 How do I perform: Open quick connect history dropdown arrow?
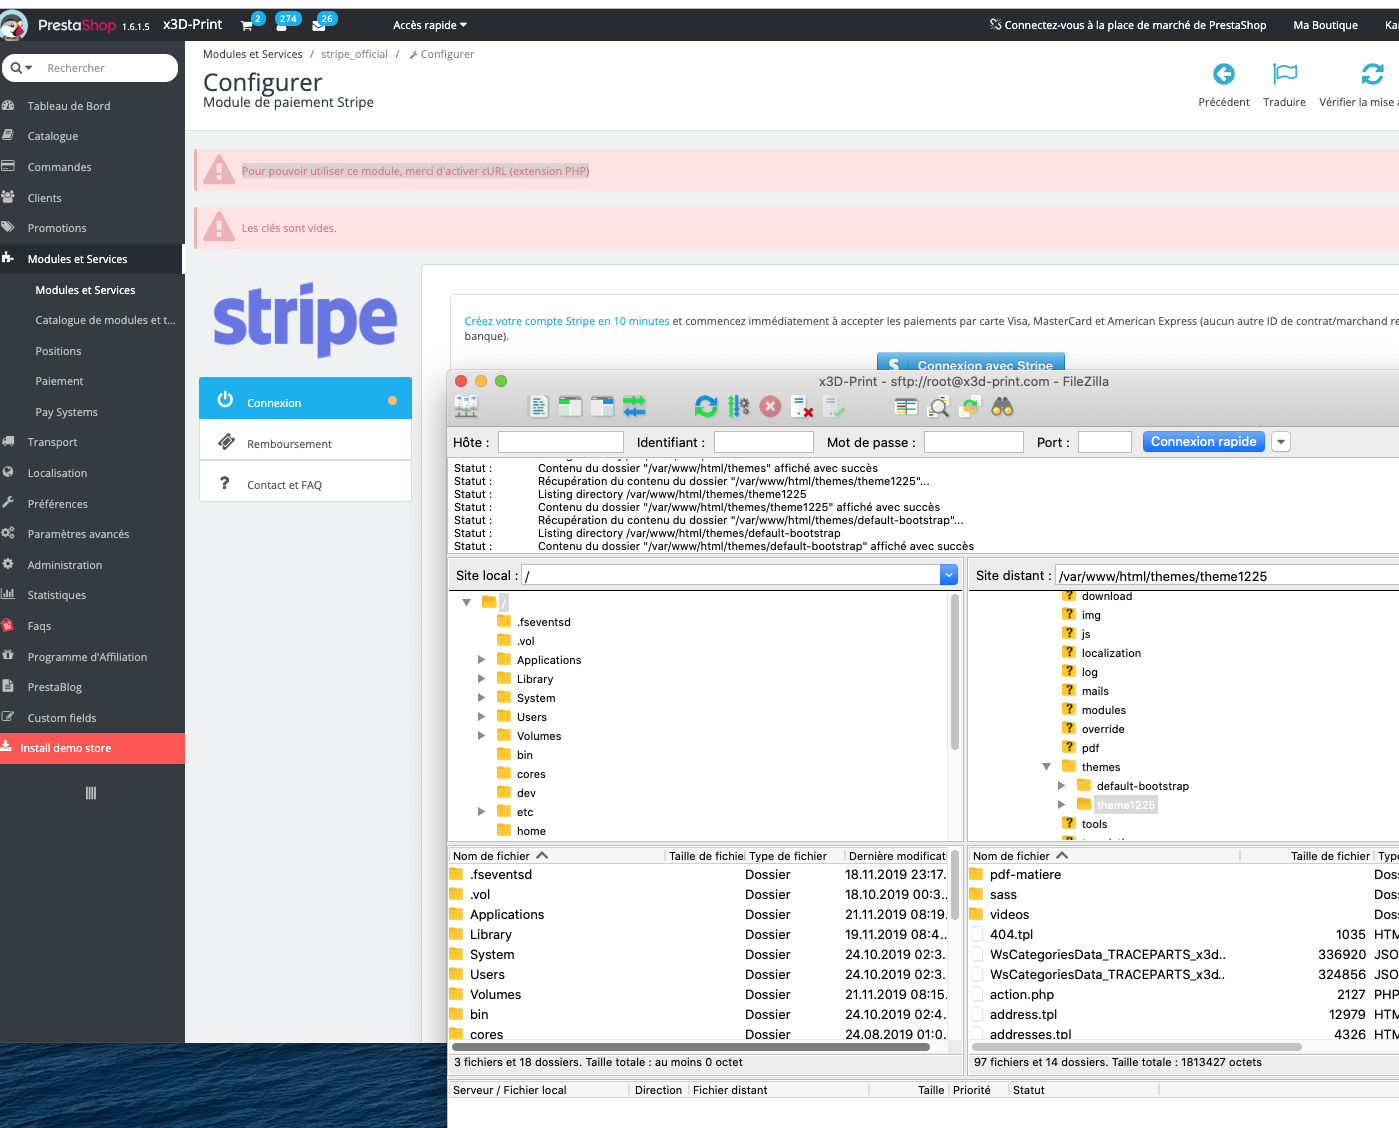click(1281, 442)
